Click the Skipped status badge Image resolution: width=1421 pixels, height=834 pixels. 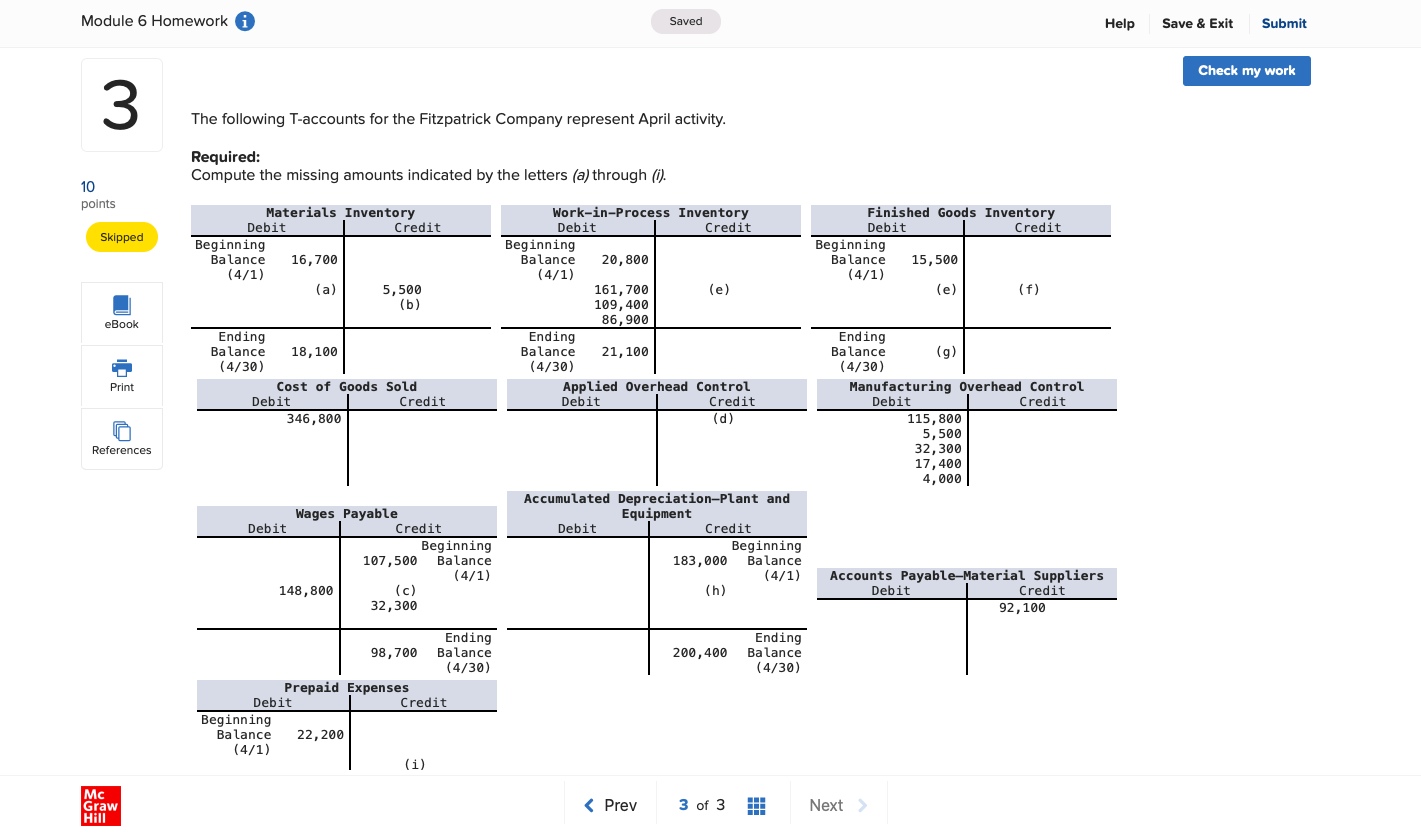[x=121, y=237]
